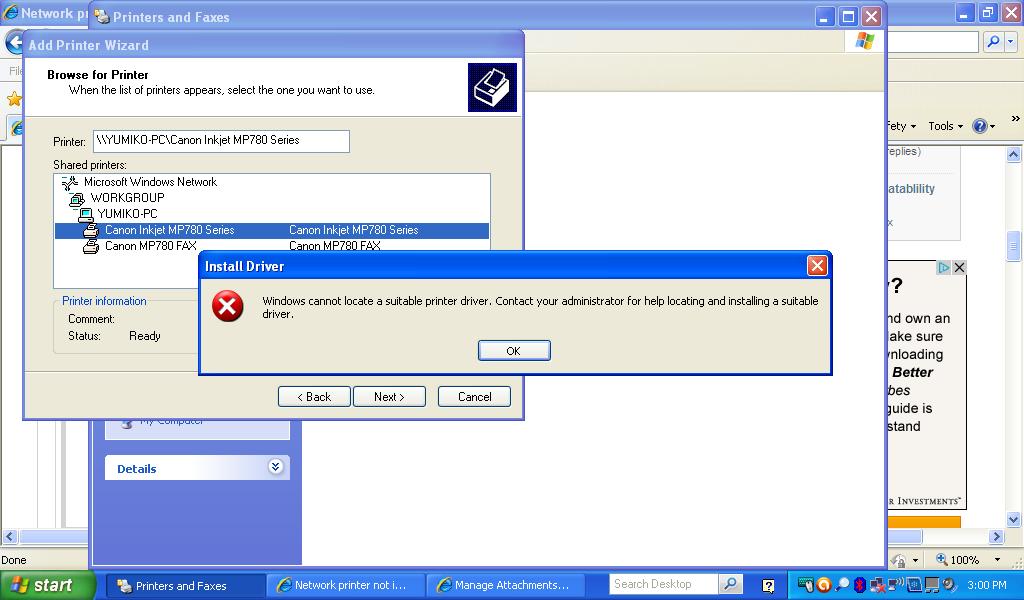
Task: Select Microsoft Windows Network tree node
Action: 150,182
